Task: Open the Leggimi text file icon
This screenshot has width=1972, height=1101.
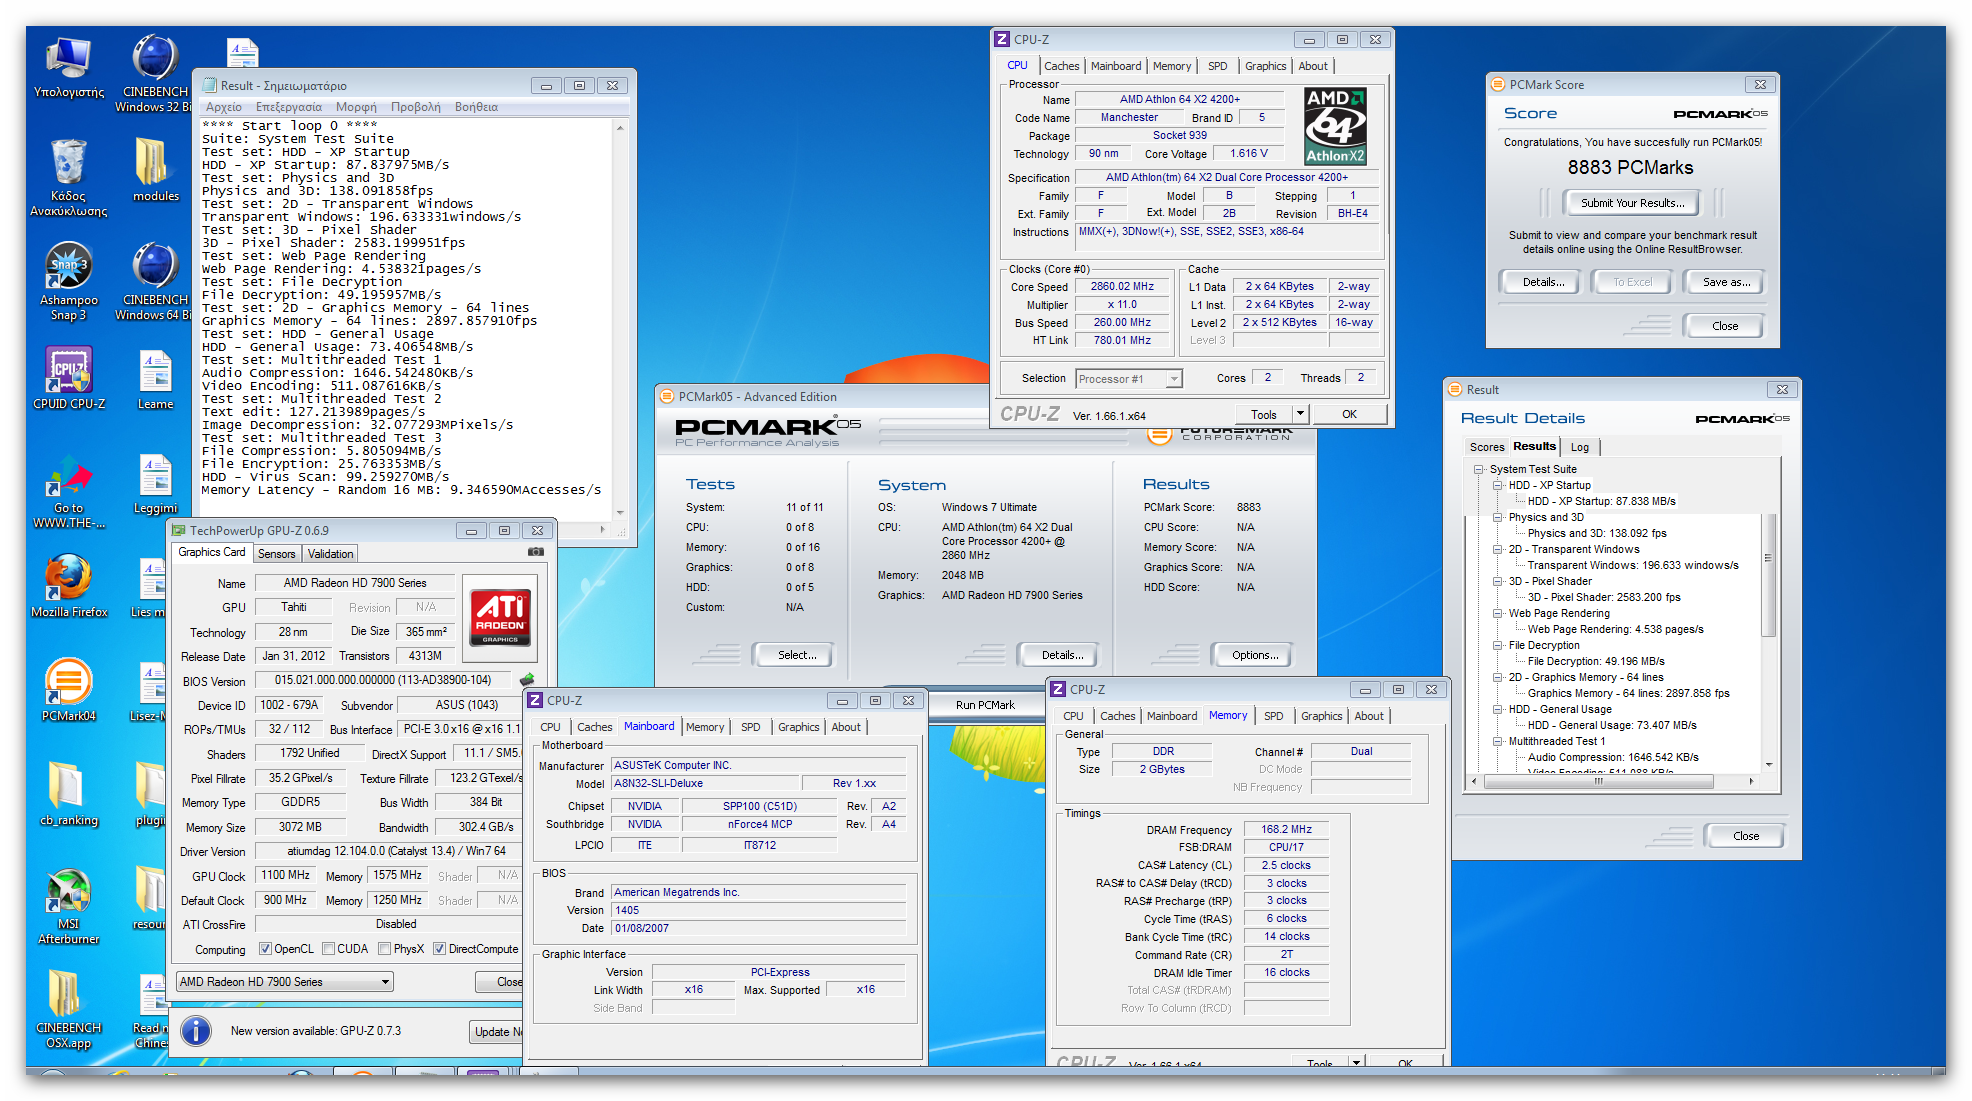Action: point(155,485)
